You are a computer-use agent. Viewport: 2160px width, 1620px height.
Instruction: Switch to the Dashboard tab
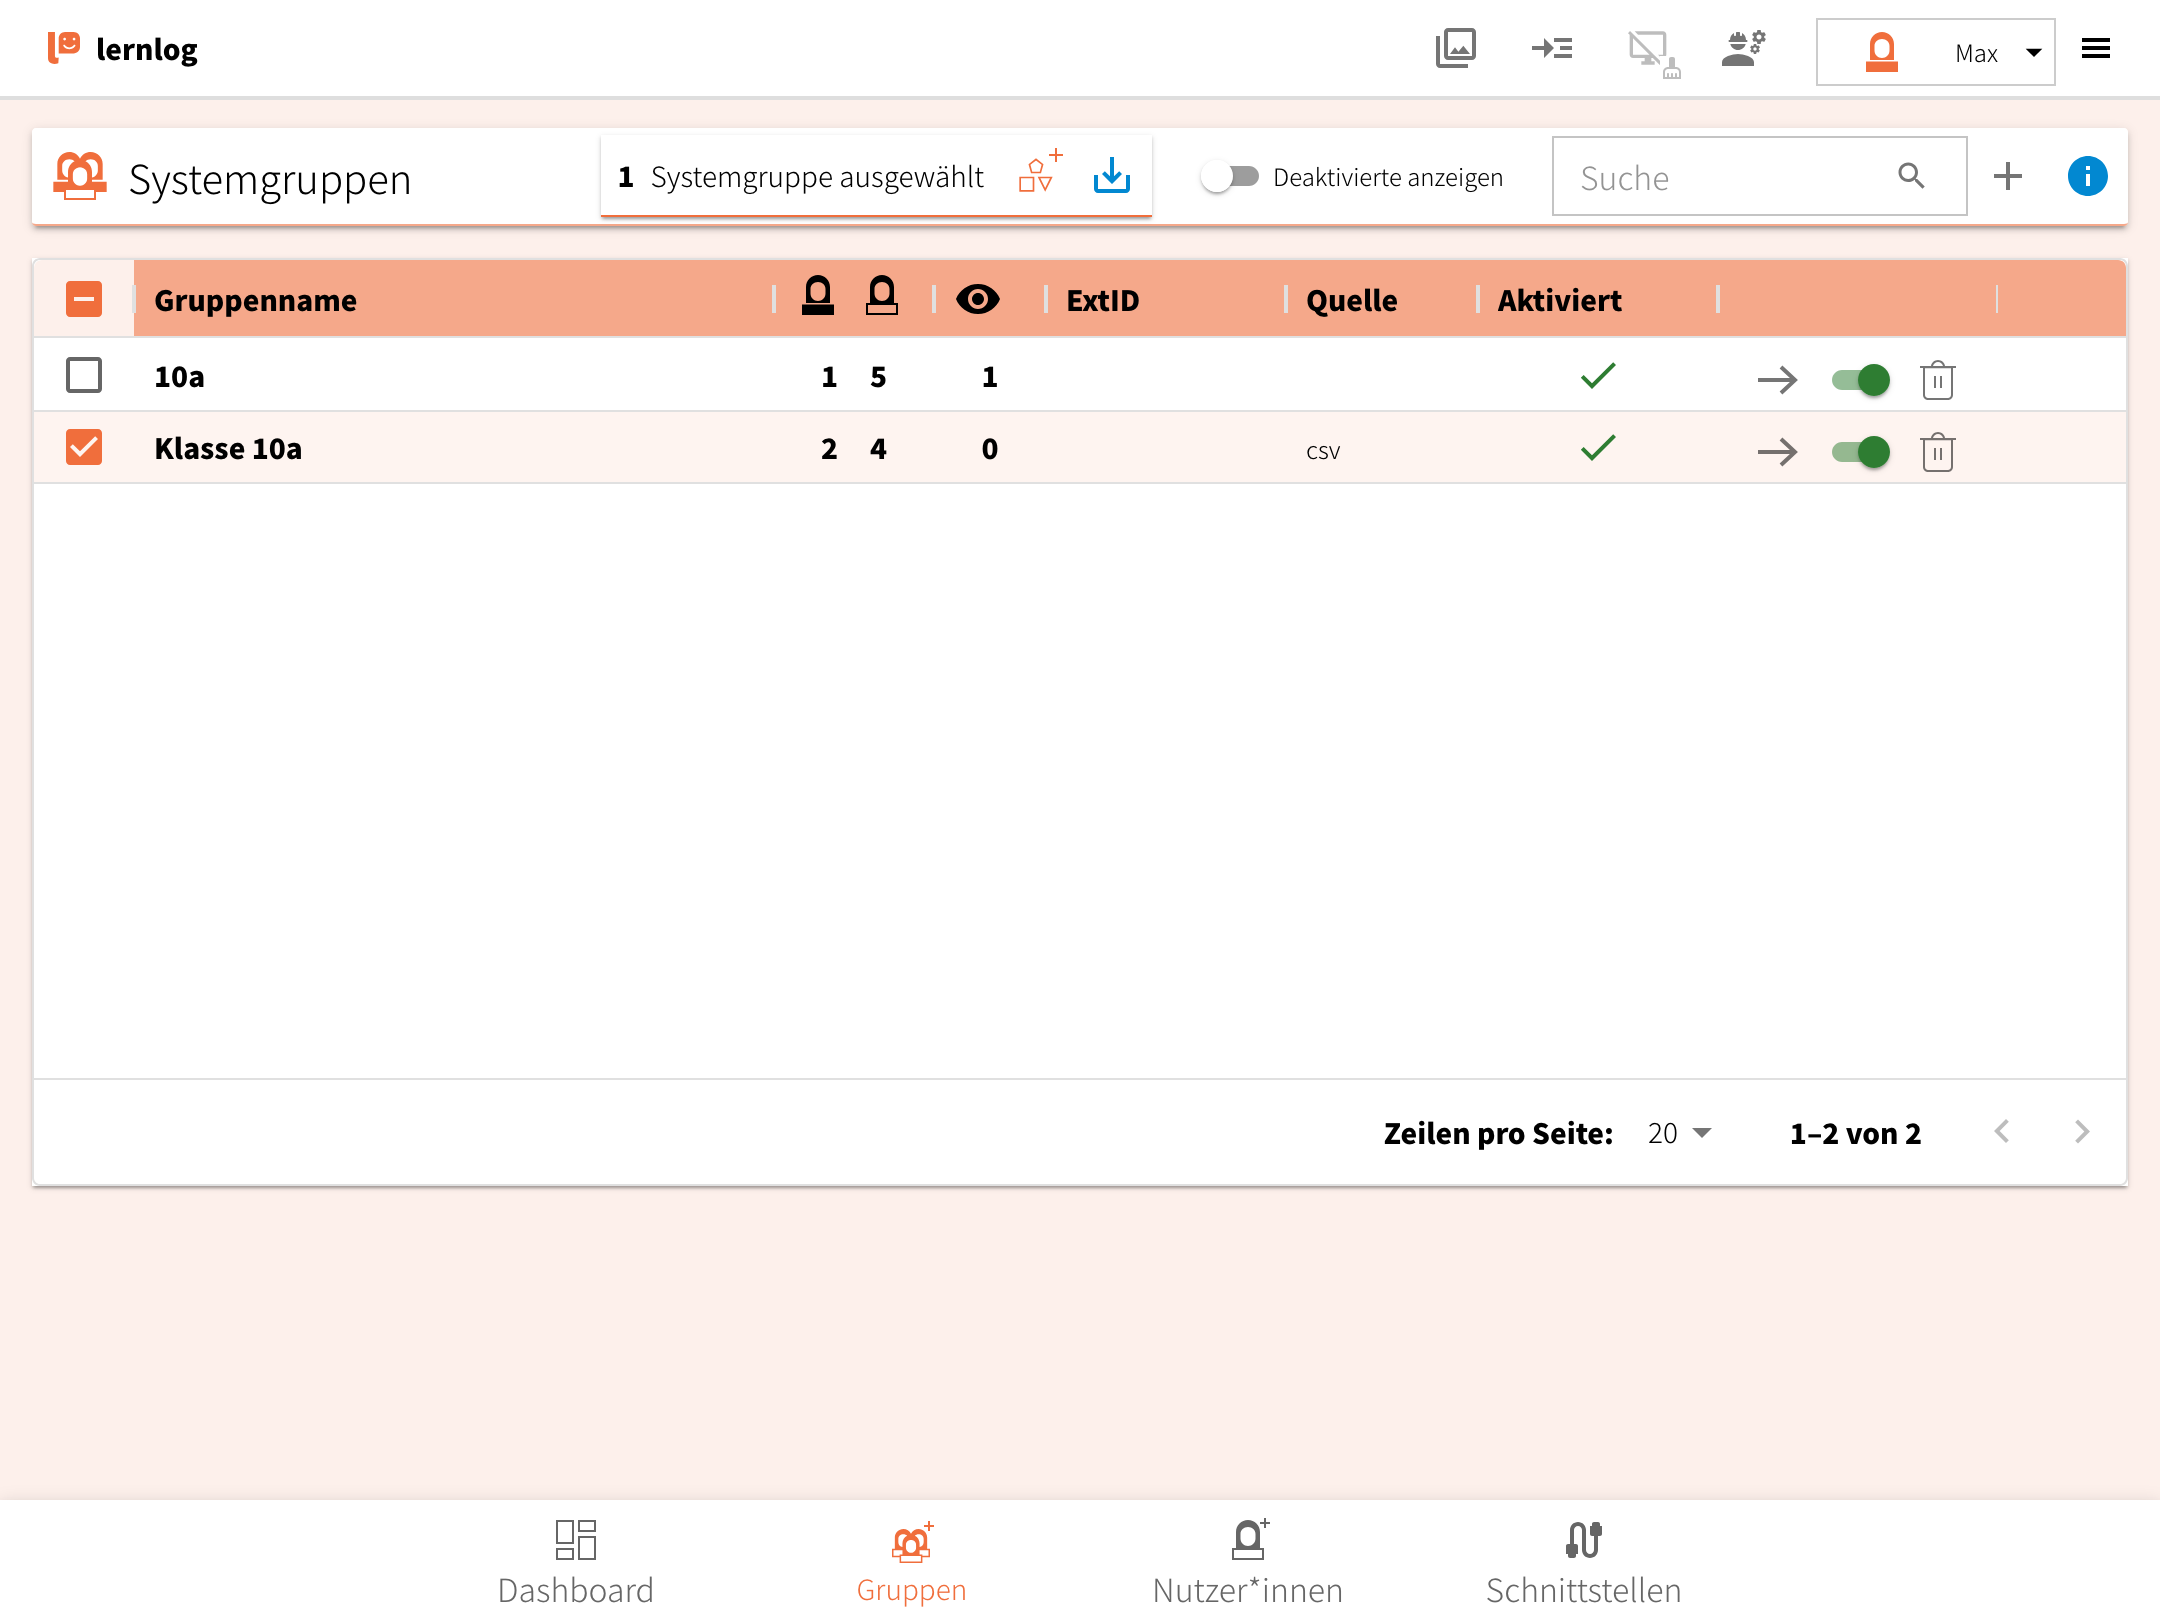(575, 1562)
